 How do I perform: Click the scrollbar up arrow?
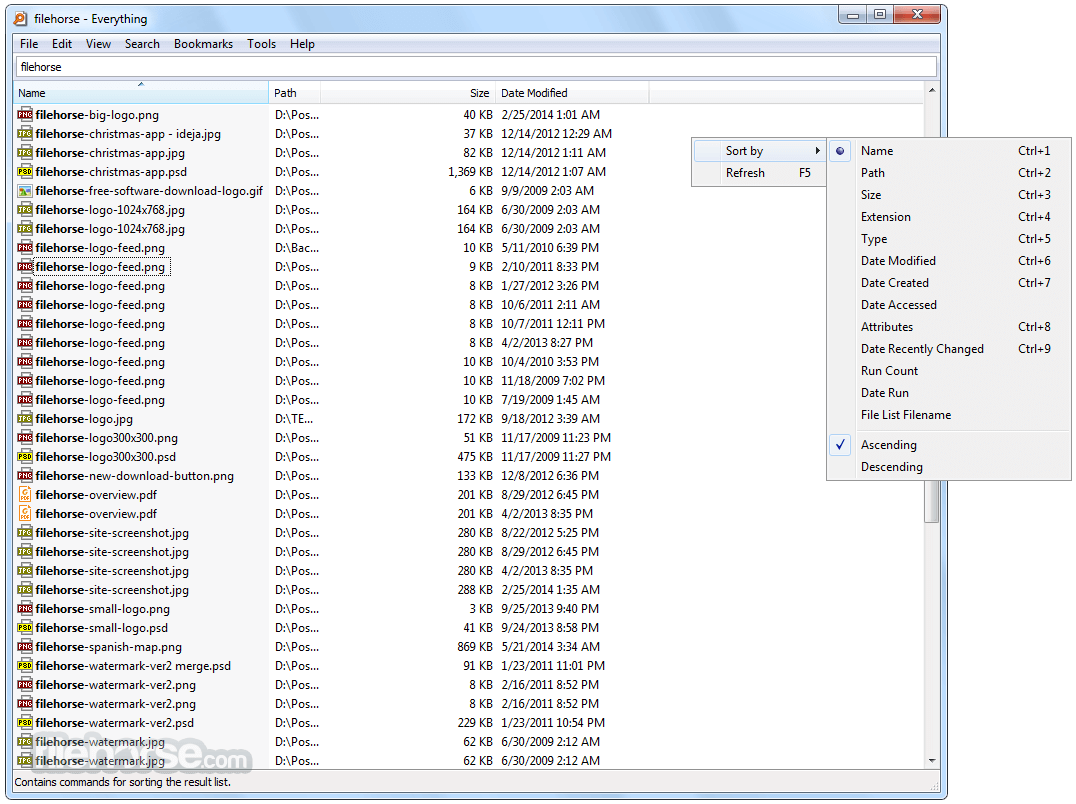point(932,91)
